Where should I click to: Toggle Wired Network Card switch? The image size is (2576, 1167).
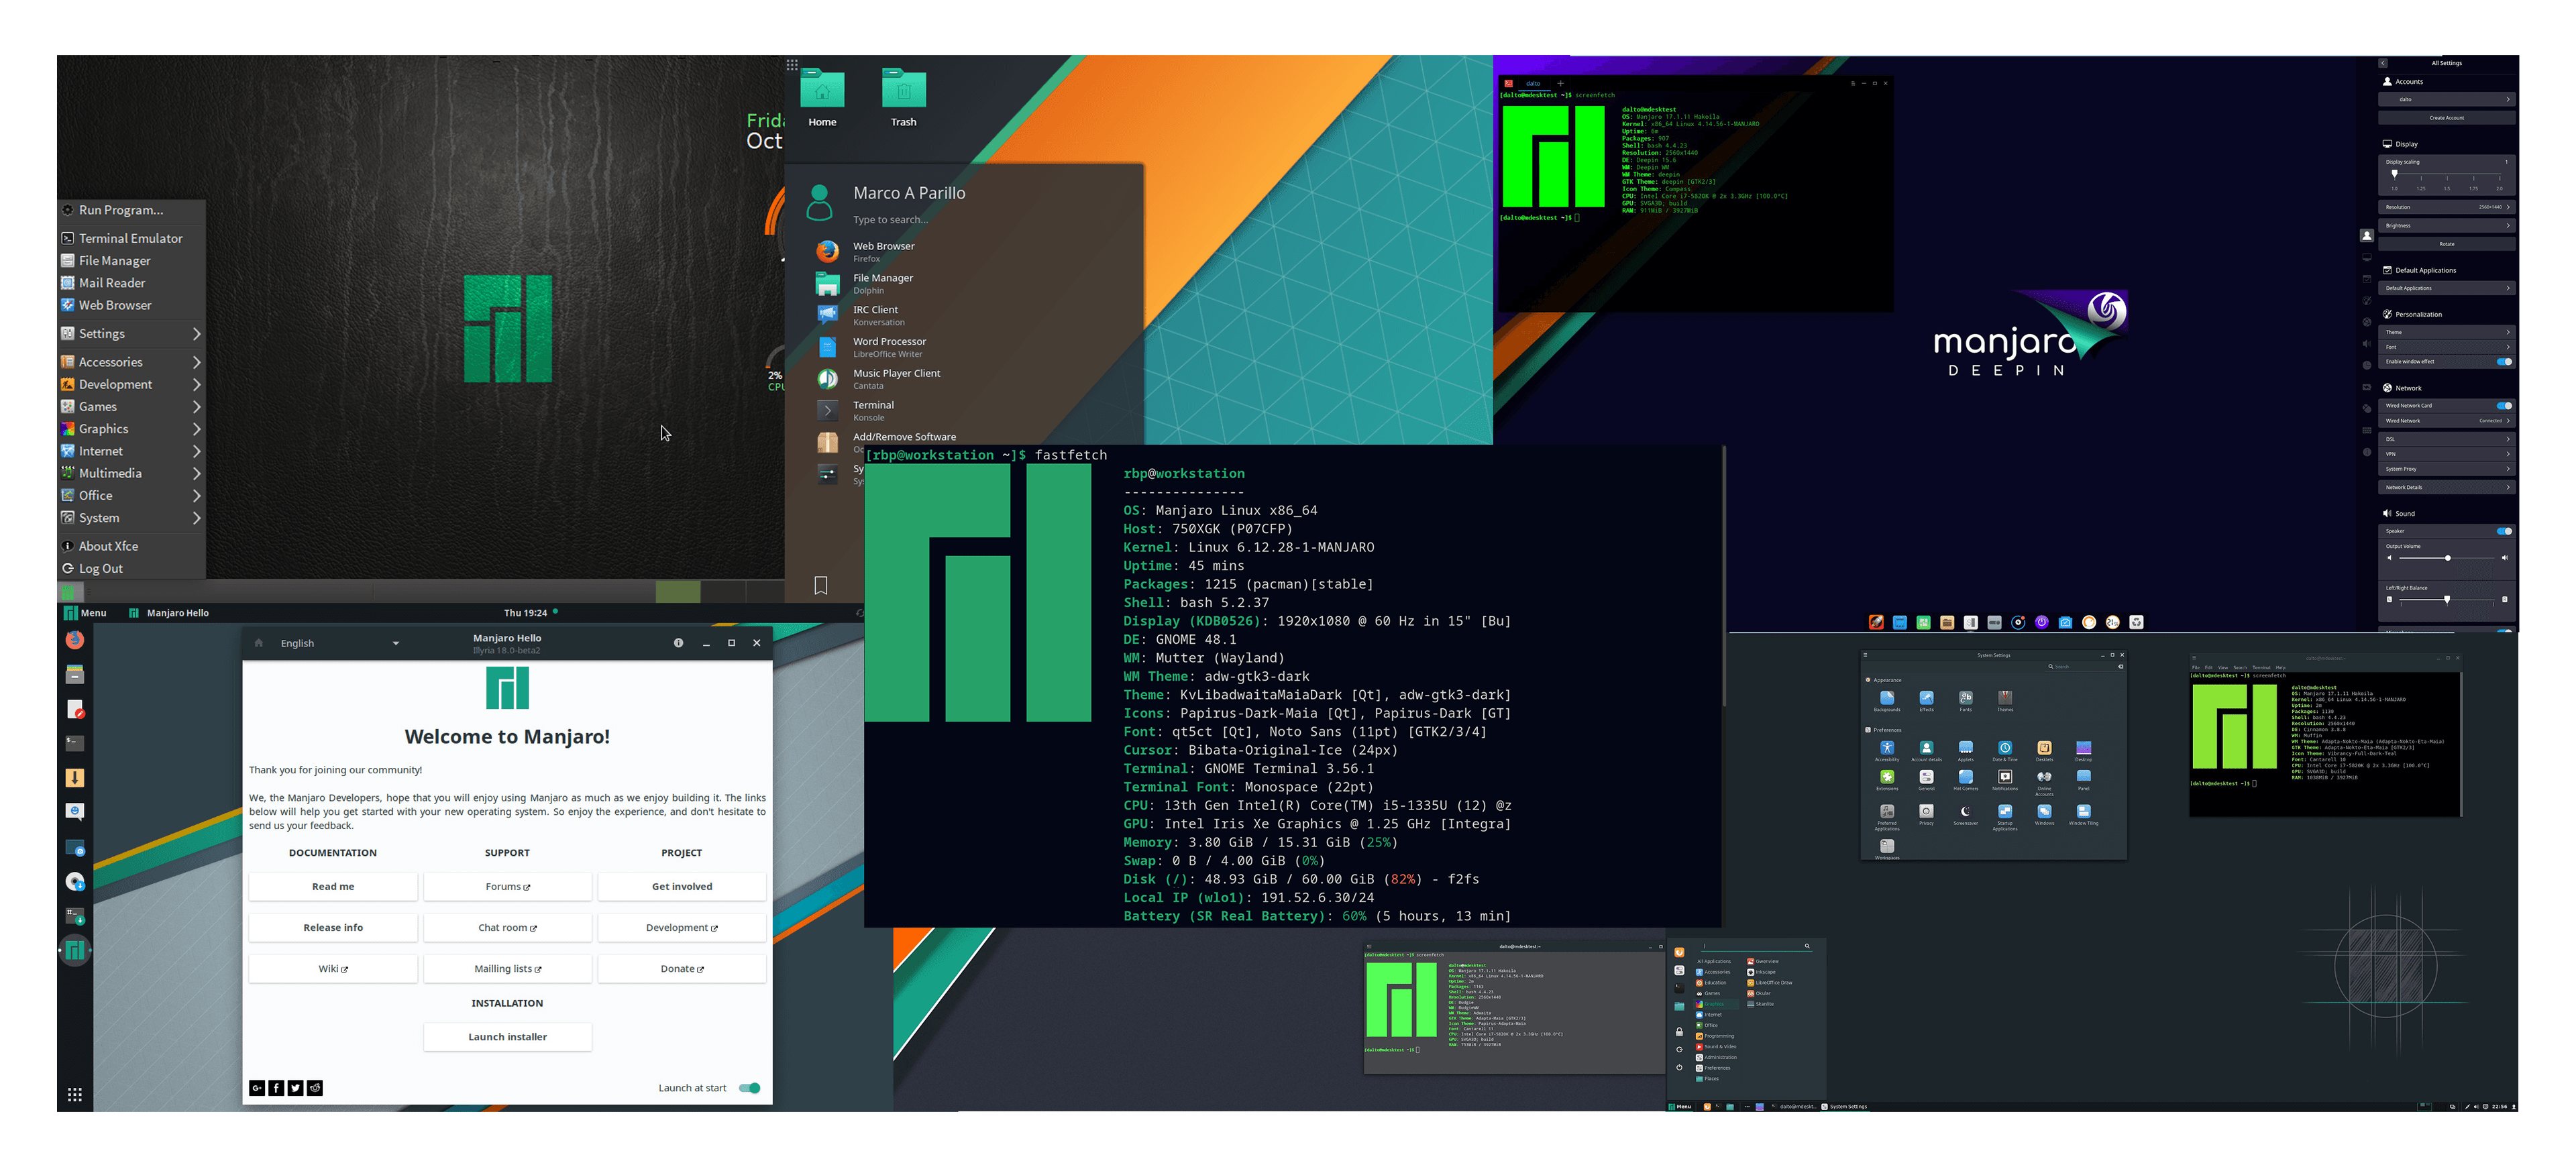(x=2504, y=406)
